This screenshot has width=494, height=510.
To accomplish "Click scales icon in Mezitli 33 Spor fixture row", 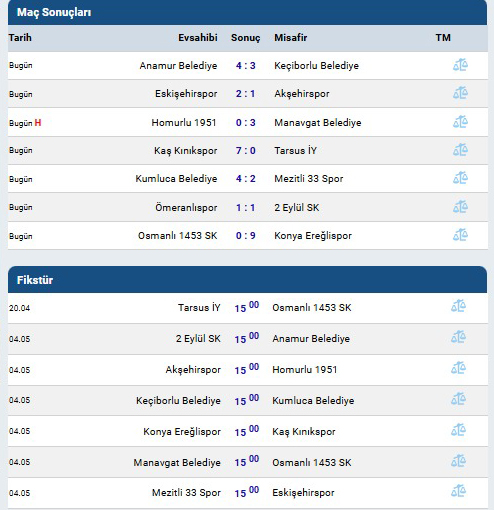I will (x=458, y=491).
